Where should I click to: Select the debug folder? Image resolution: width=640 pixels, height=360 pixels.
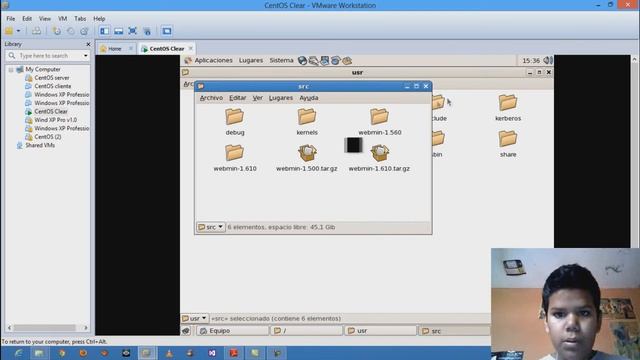[235, 122]
